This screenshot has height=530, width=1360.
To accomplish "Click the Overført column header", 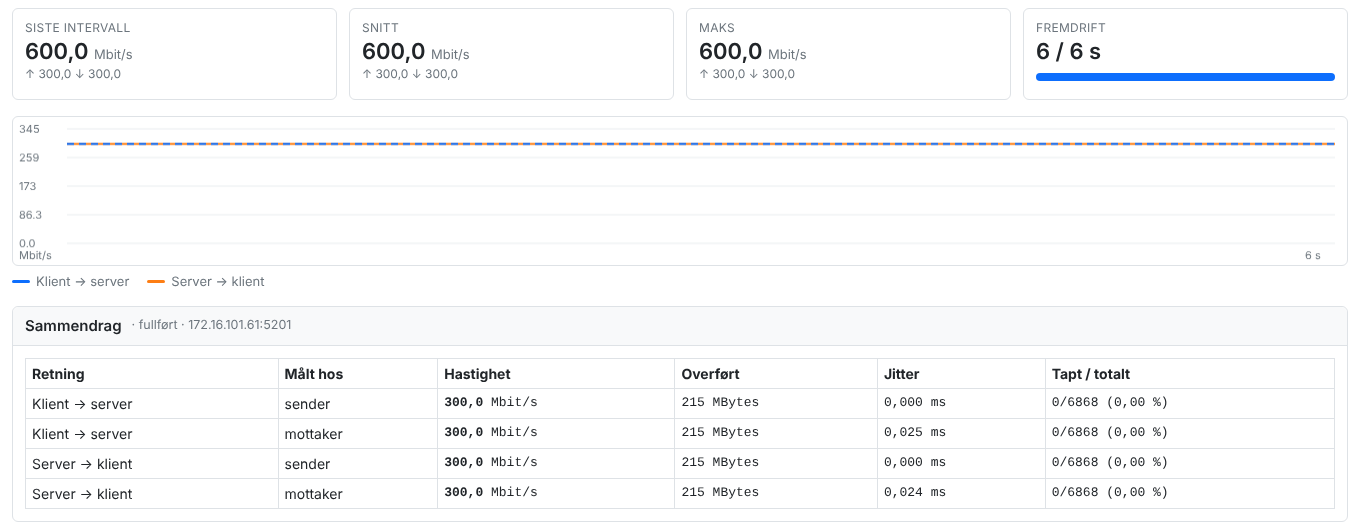I will click(710, 374).
